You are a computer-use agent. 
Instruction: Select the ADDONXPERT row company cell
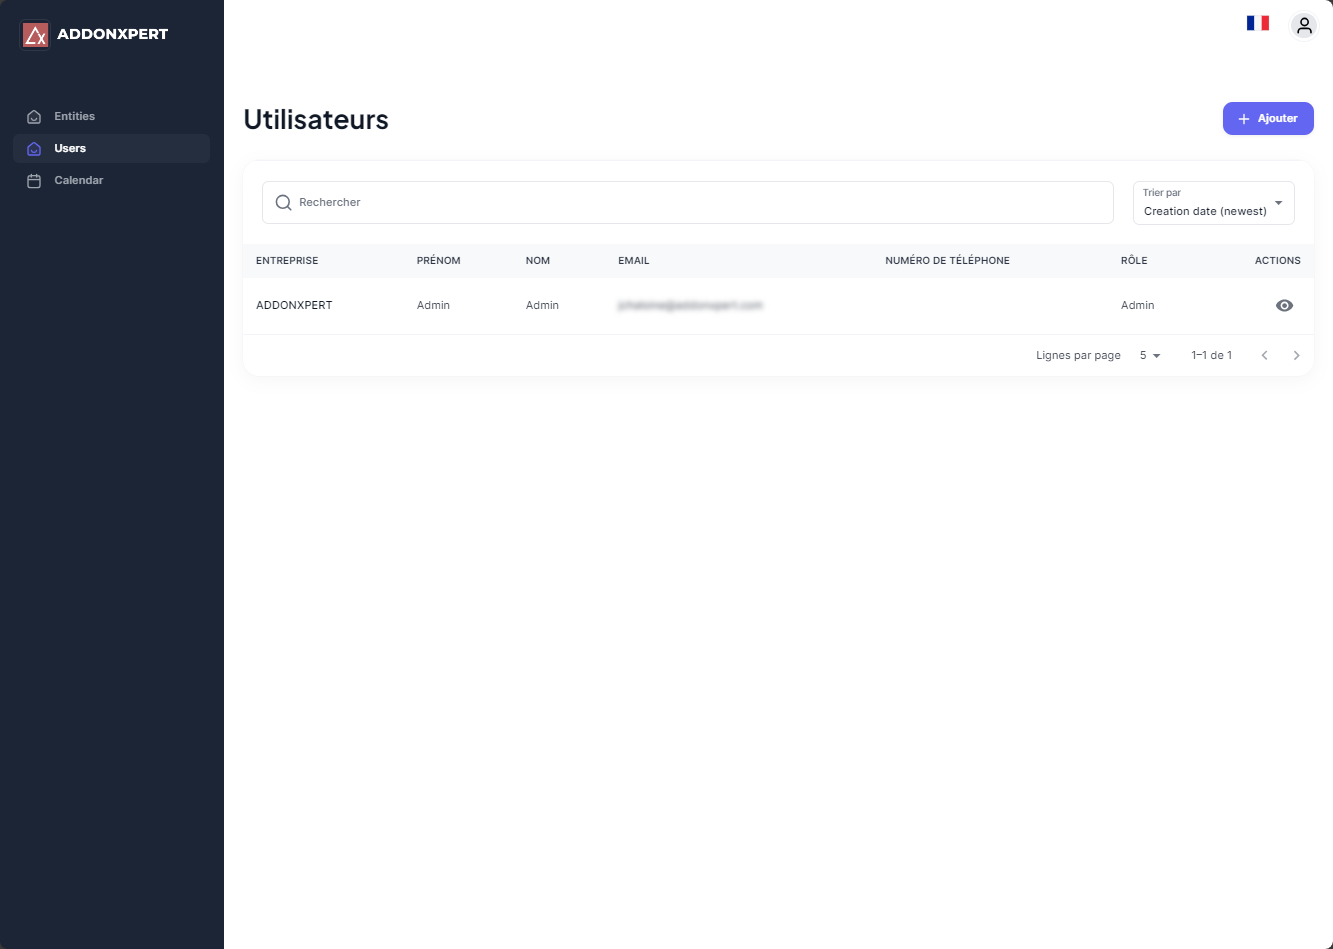point(294,306)
